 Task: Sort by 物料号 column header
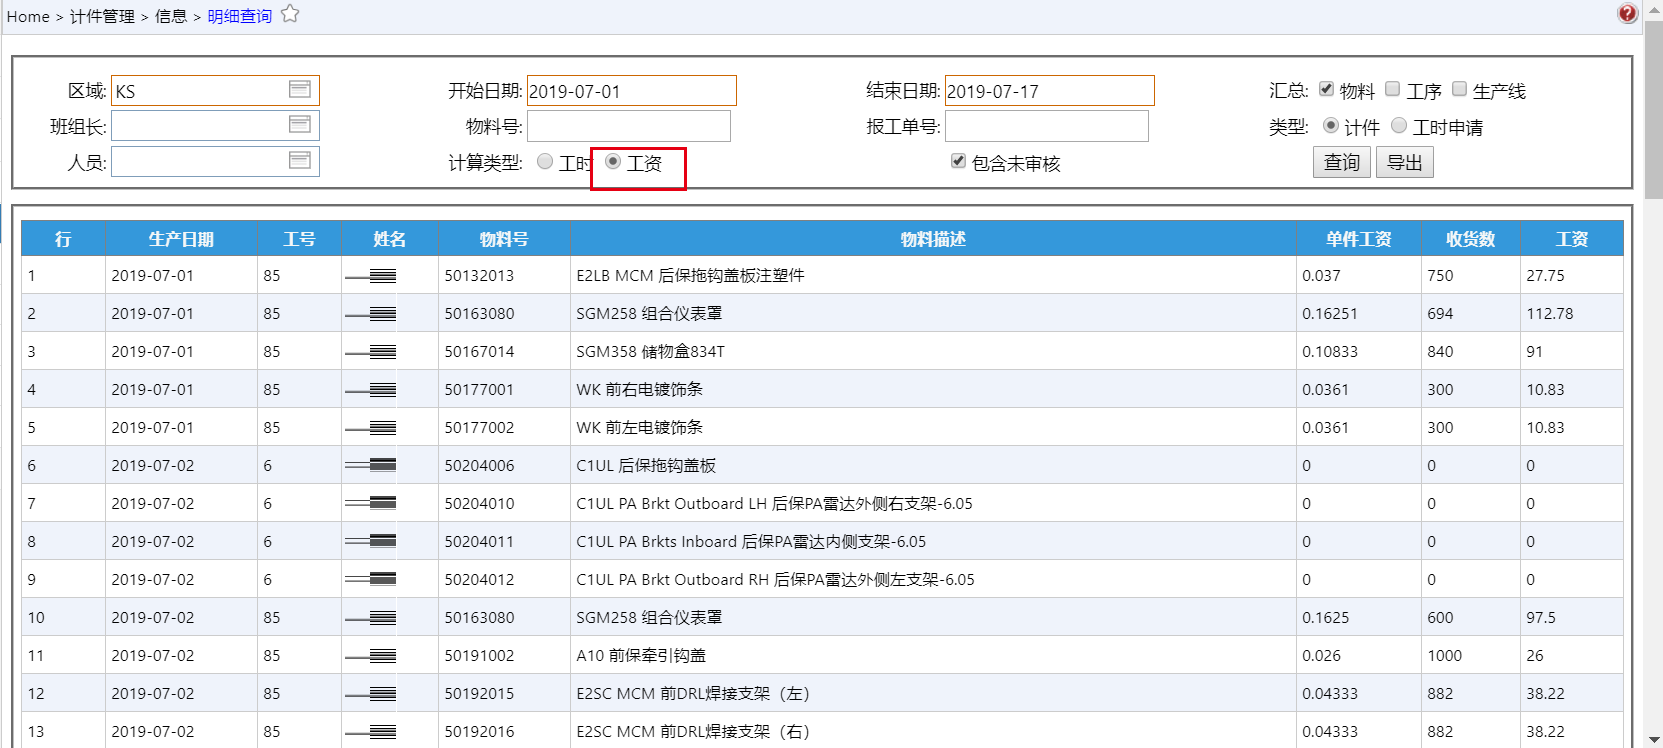504,239
